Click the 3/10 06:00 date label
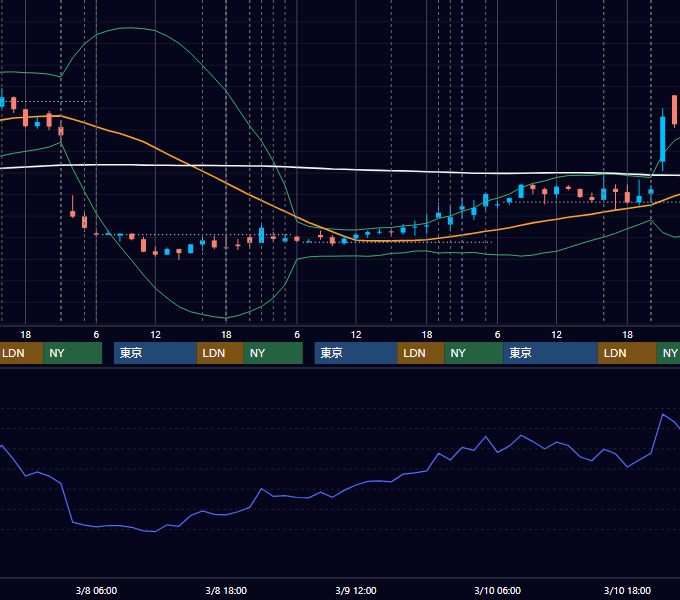Viewport: 680px width, 600px height. click(x=497, y=590)
